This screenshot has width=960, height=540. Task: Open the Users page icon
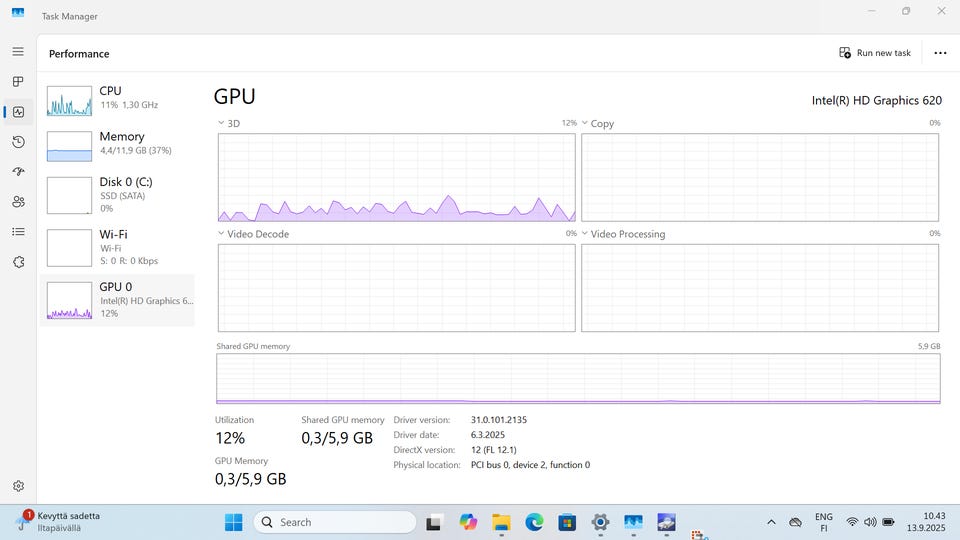[x=18, y=201]
